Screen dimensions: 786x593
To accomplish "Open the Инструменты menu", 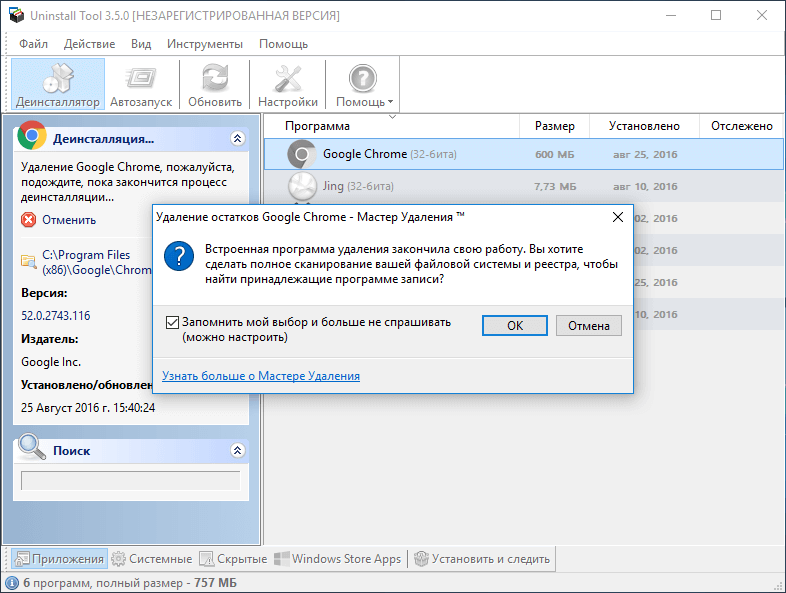I will (x=205, y=44).
